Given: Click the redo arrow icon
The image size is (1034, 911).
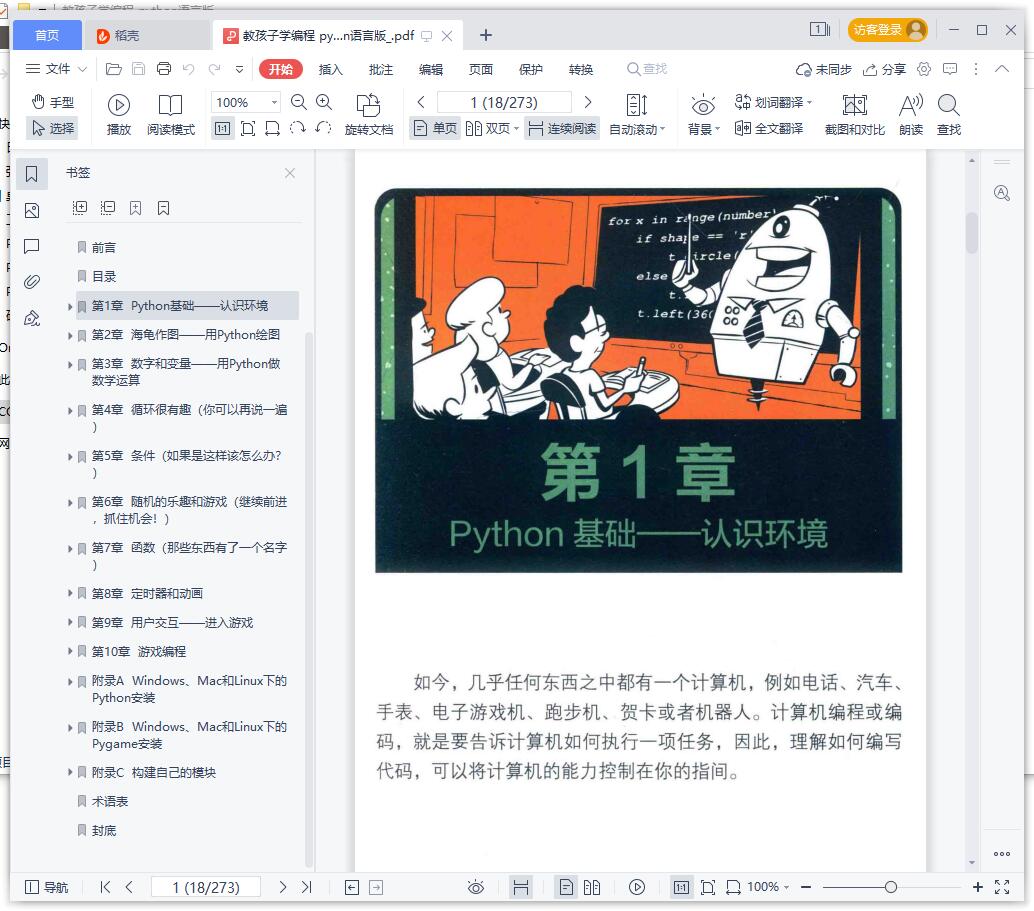Looking at the screenshot, I should (x=214, y=69).
